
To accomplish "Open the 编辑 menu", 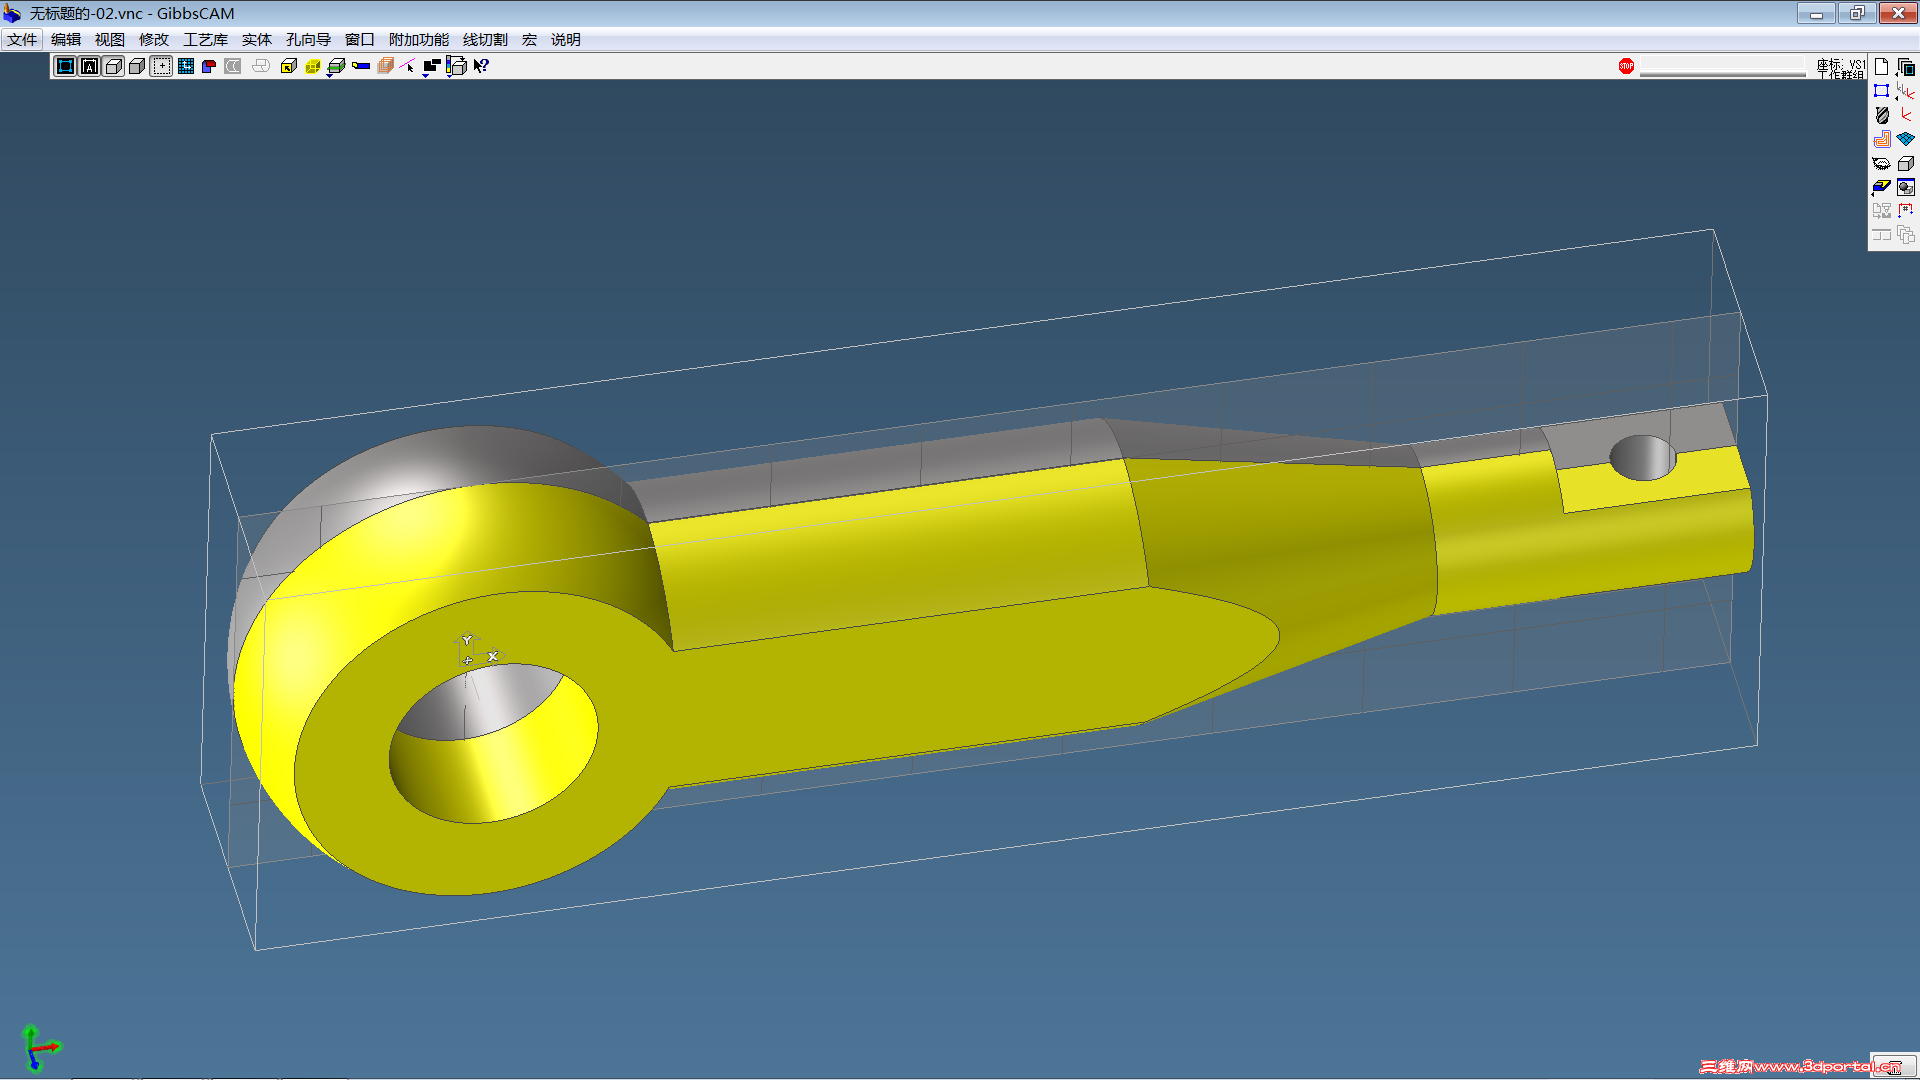I will coord(66,40).
